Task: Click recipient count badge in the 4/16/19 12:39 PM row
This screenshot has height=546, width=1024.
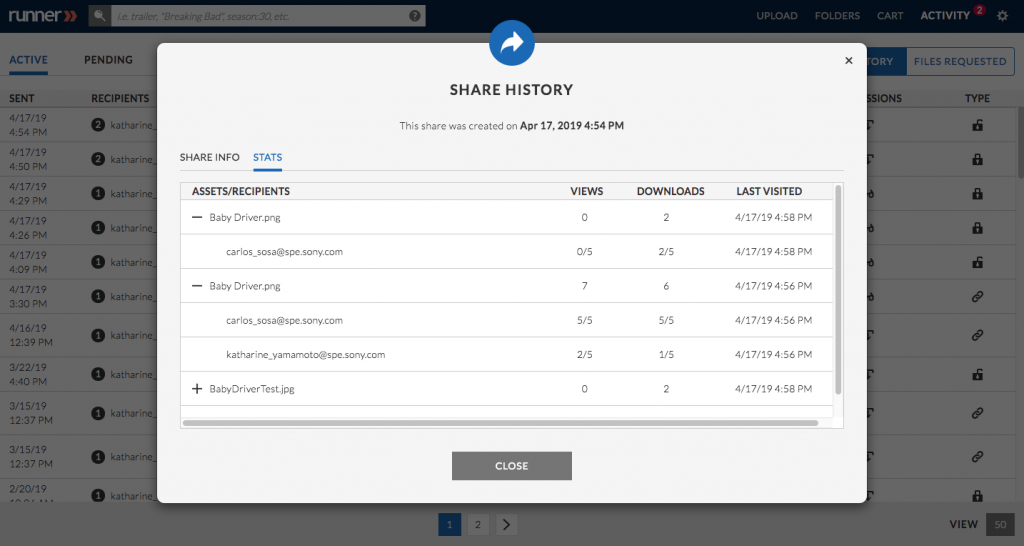Action: tap(98, 335)
